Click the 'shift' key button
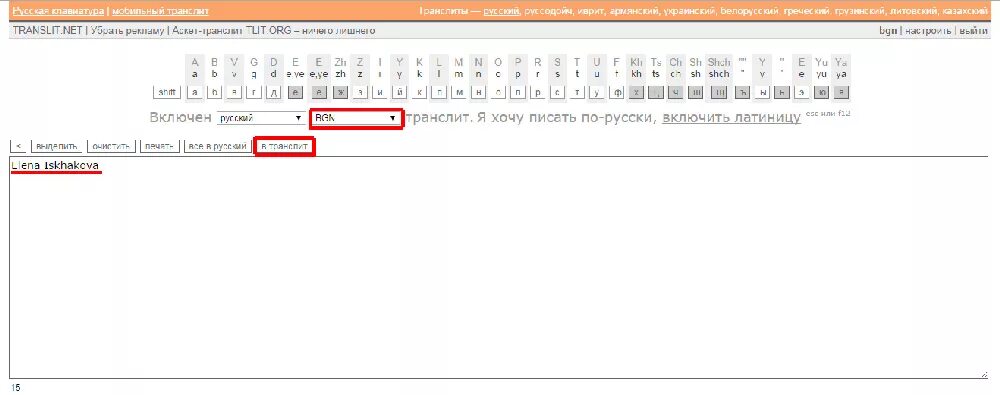The image size is (1000, 395). coord(167,92)
